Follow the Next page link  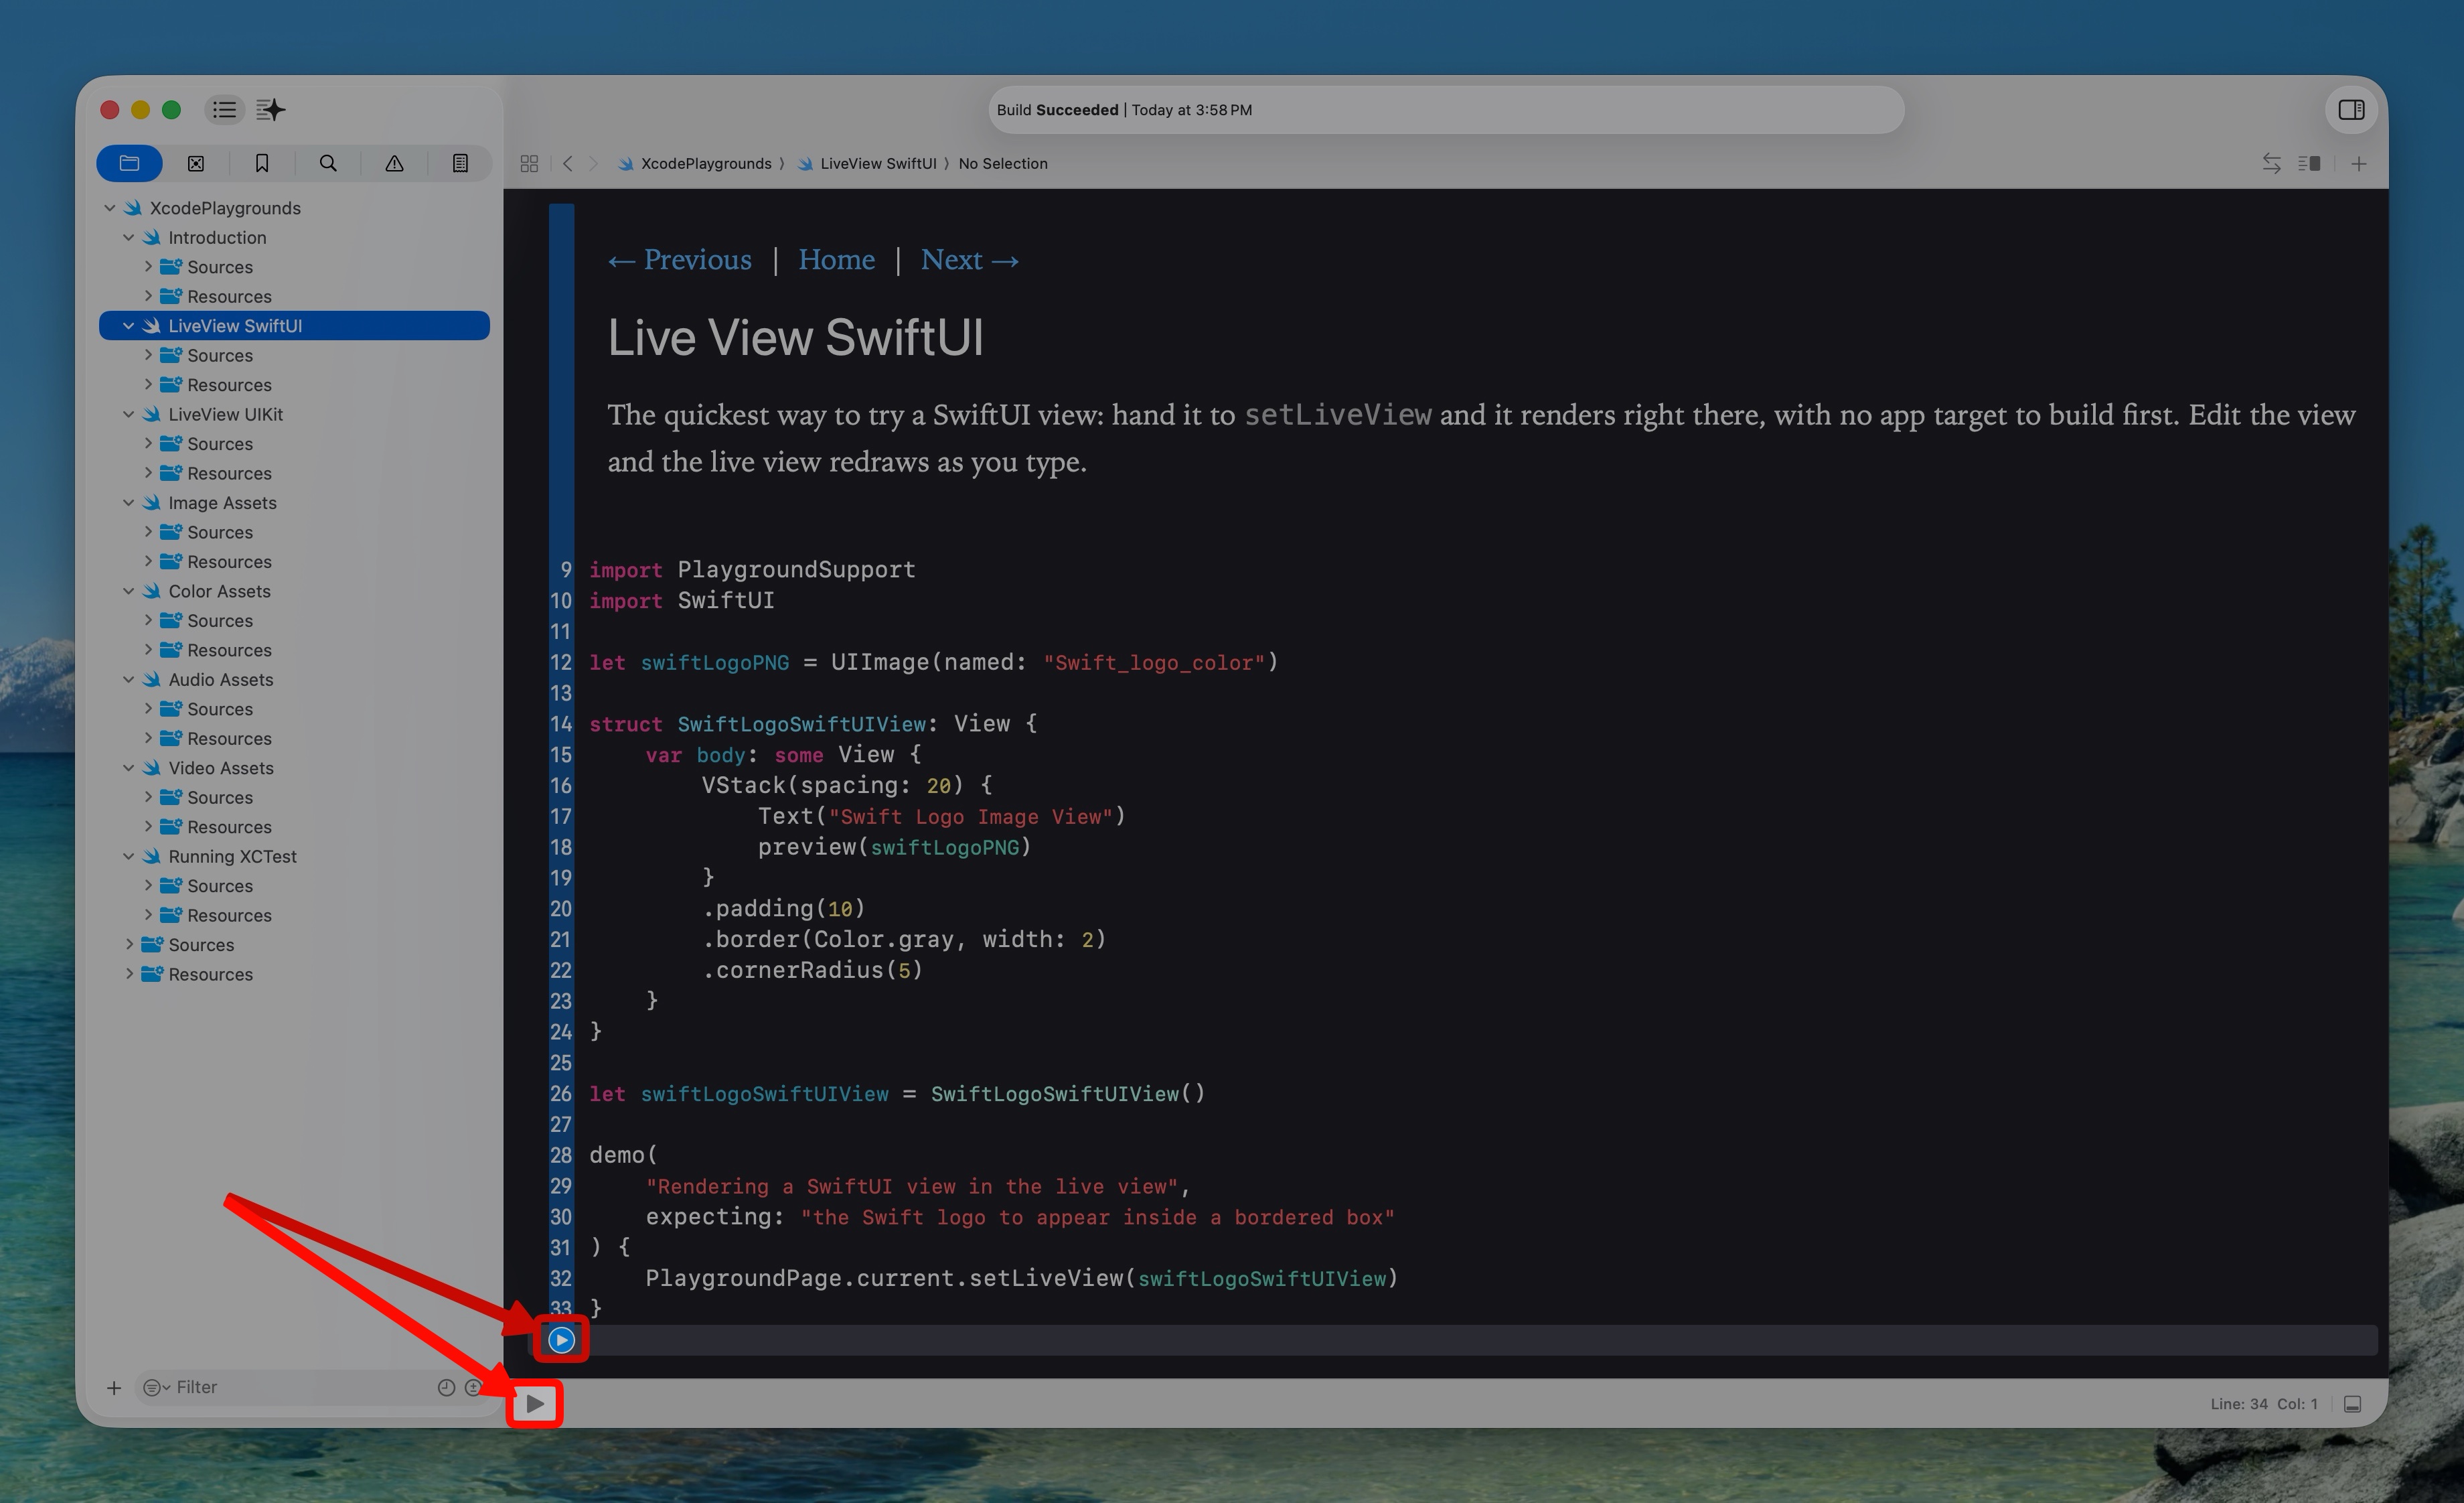click(970, 260)
